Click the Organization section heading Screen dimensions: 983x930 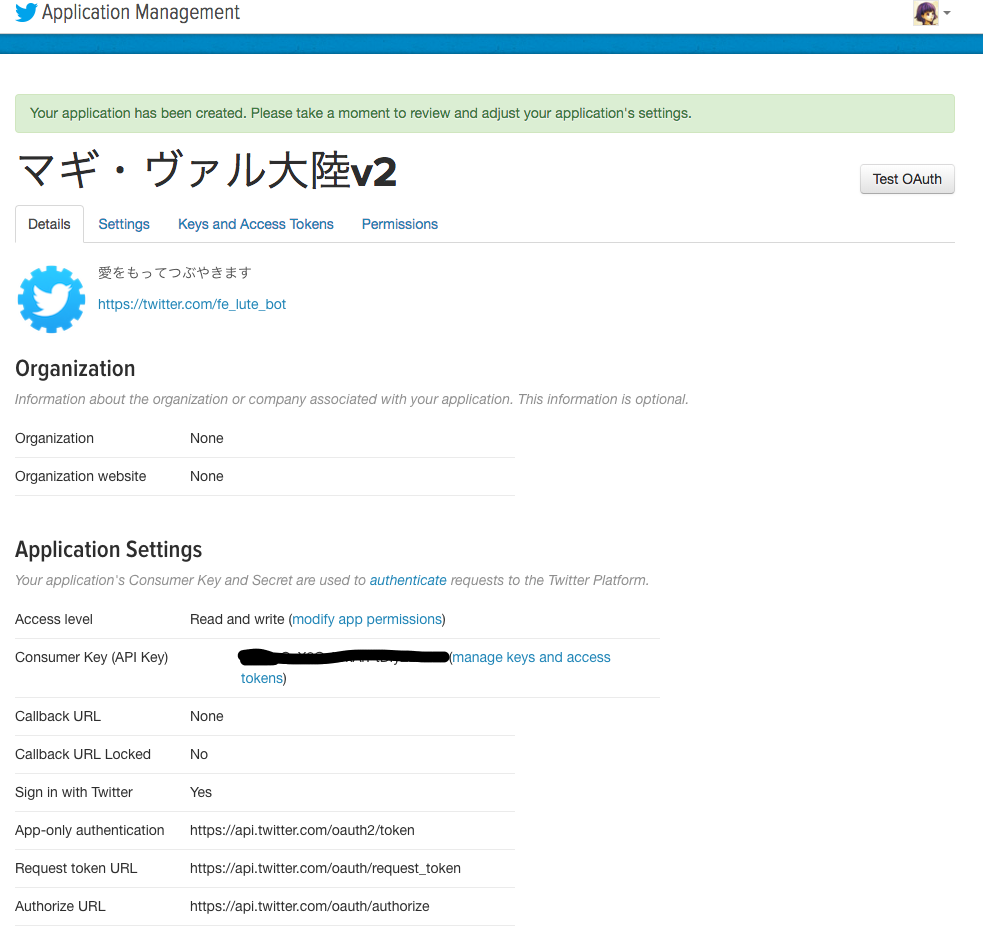click(x=75, y=369)
